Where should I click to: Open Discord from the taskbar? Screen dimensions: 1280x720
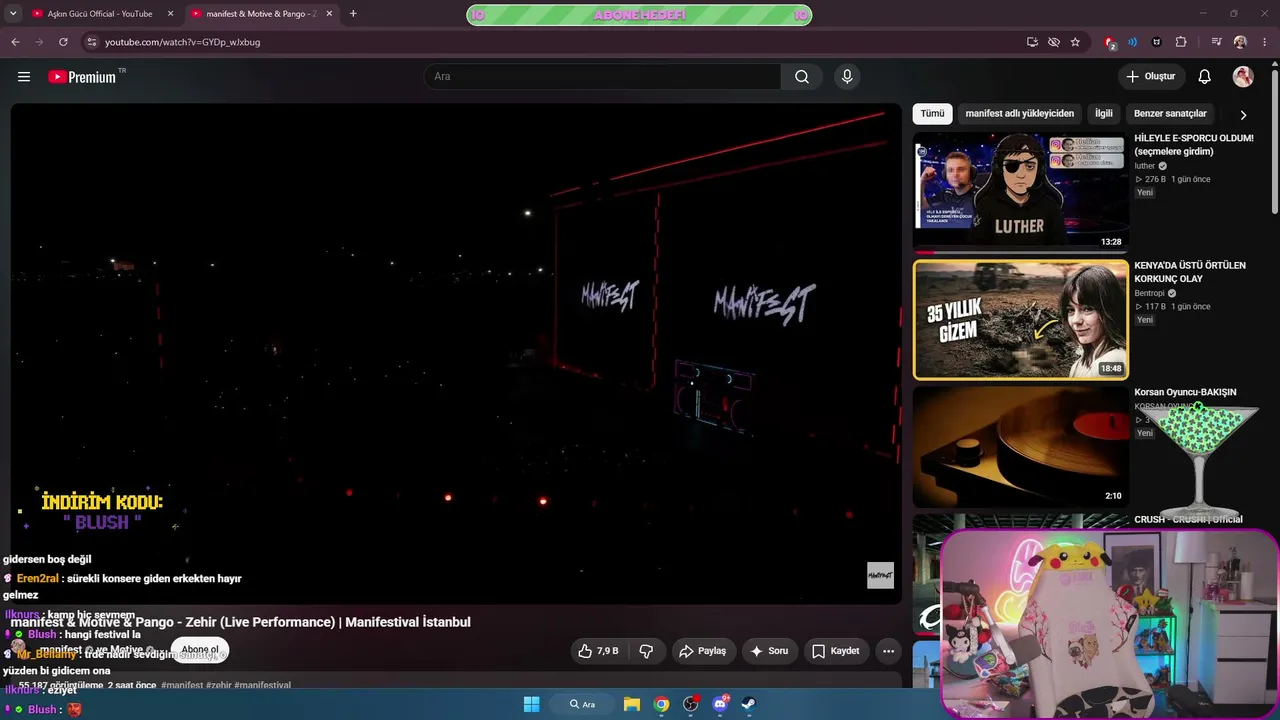coord(720,704)
